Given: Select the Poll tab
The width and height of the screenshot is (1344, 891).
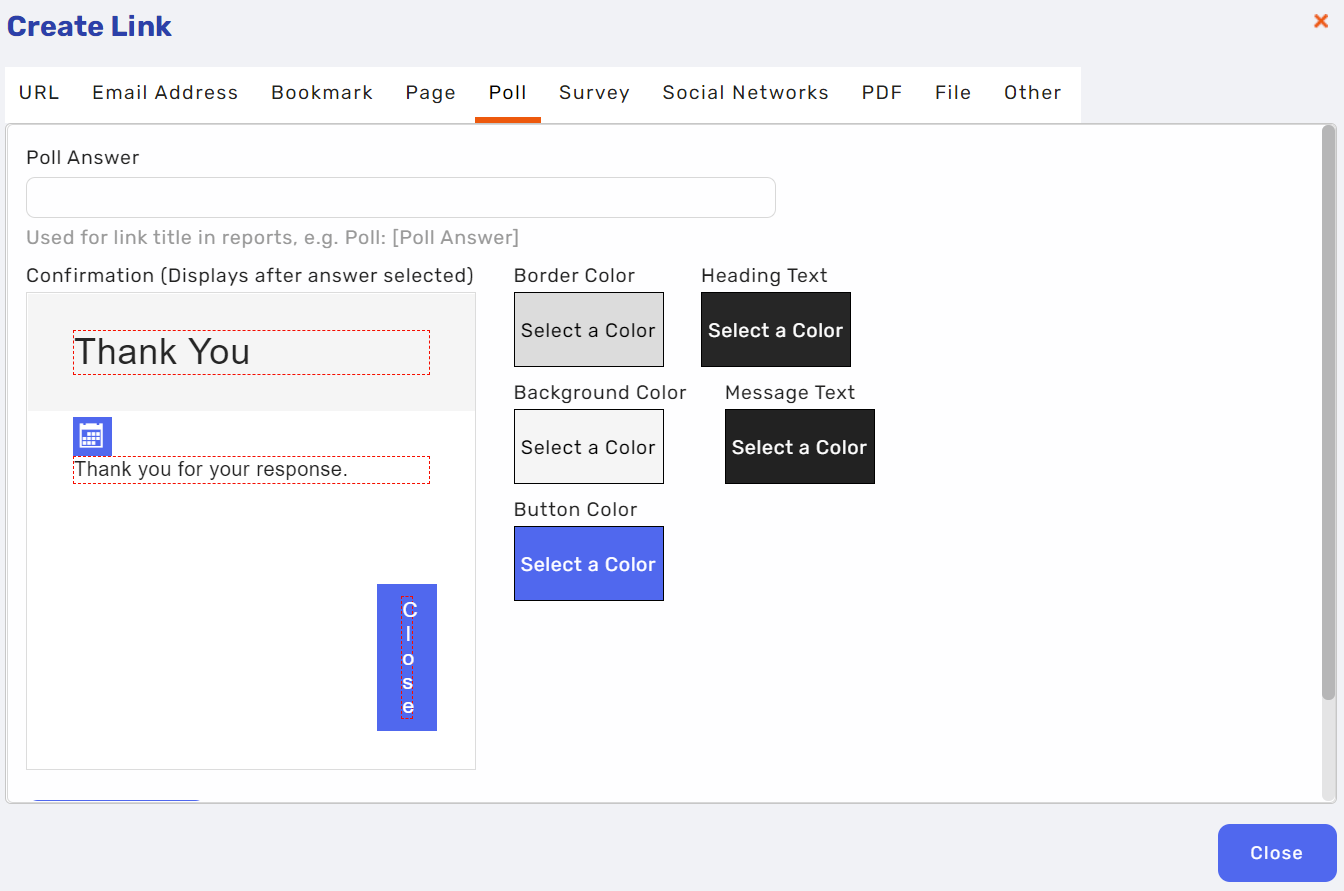Looking at the screenshot, I should [x=508, y=93].
